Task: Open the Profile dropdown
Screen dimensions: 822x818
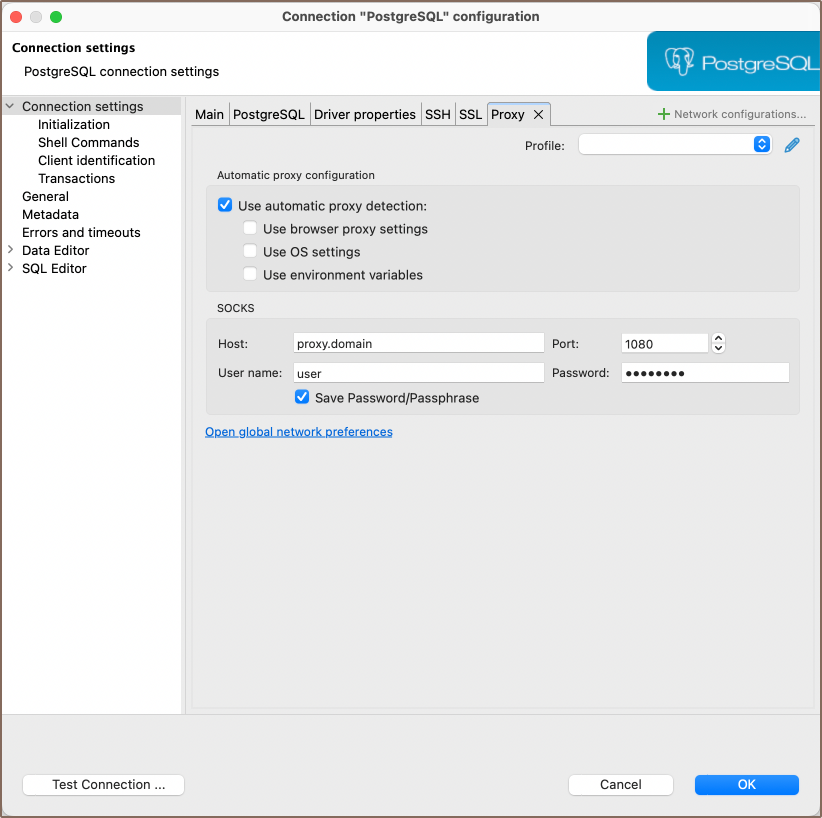Action: (675, 145)
